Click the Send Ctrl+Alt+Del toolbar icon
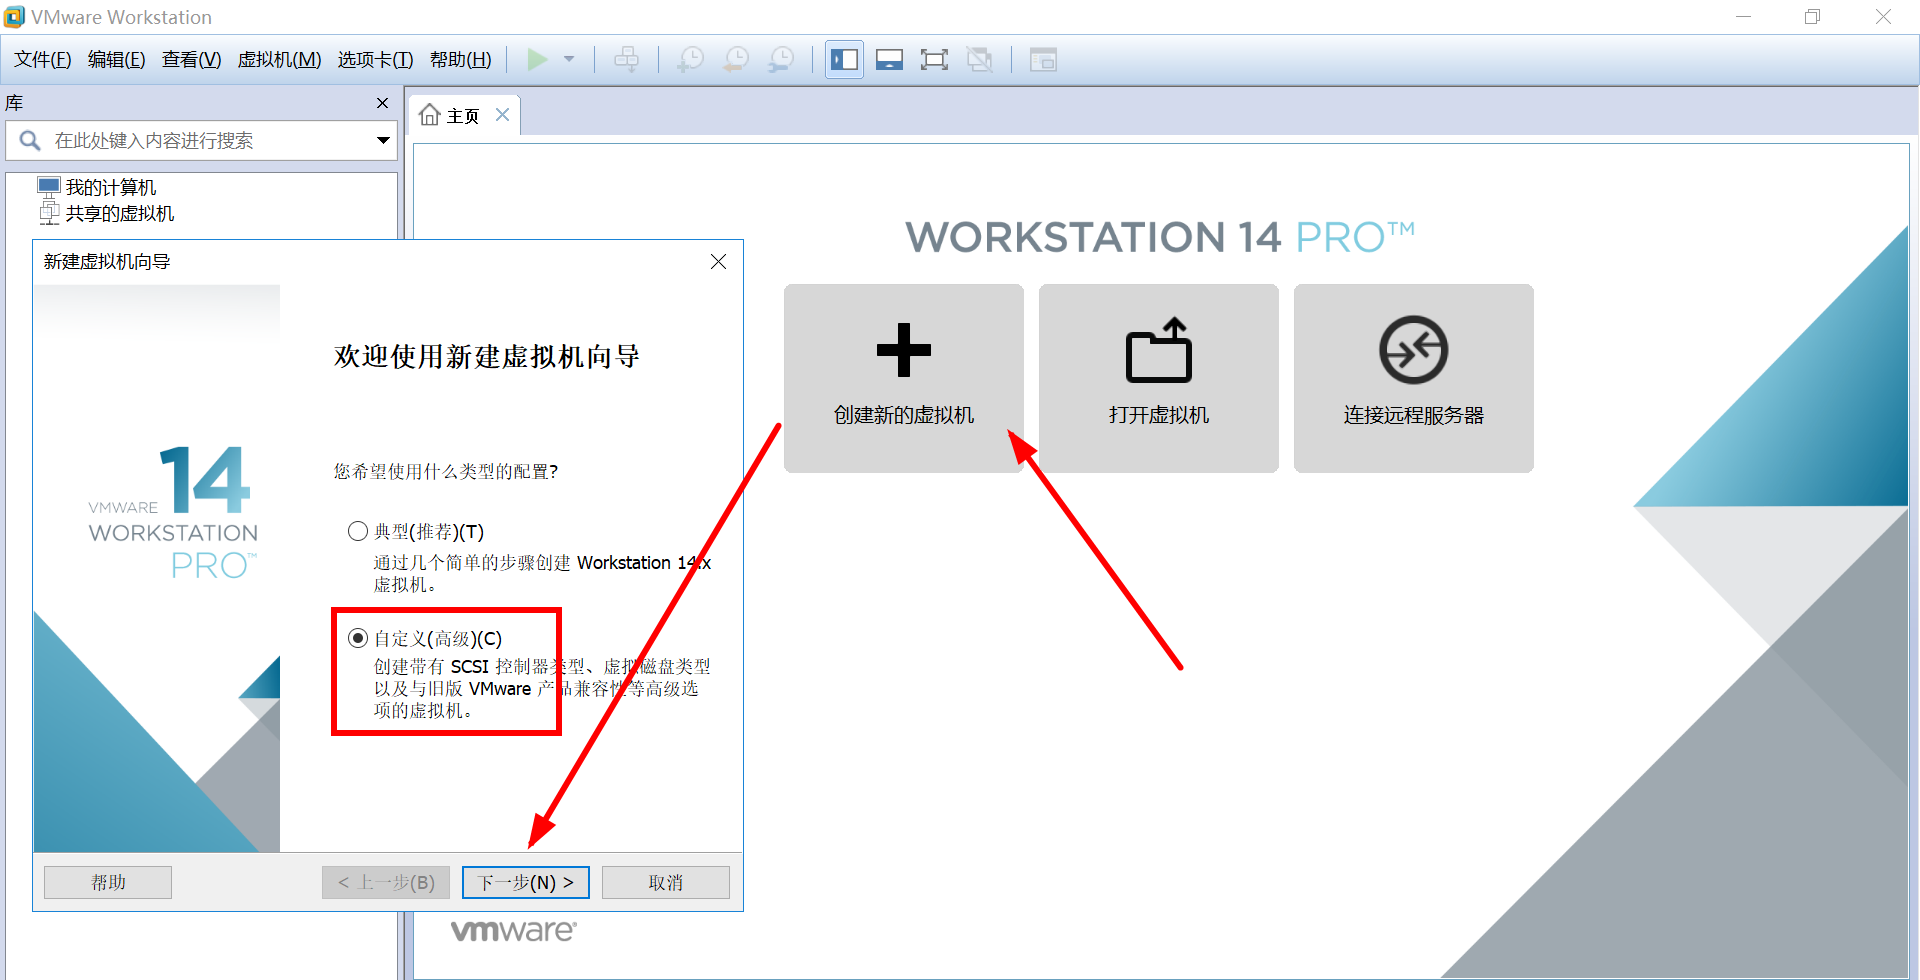Viewport: 1920px width, 980px height. click(x=627, y=60)
